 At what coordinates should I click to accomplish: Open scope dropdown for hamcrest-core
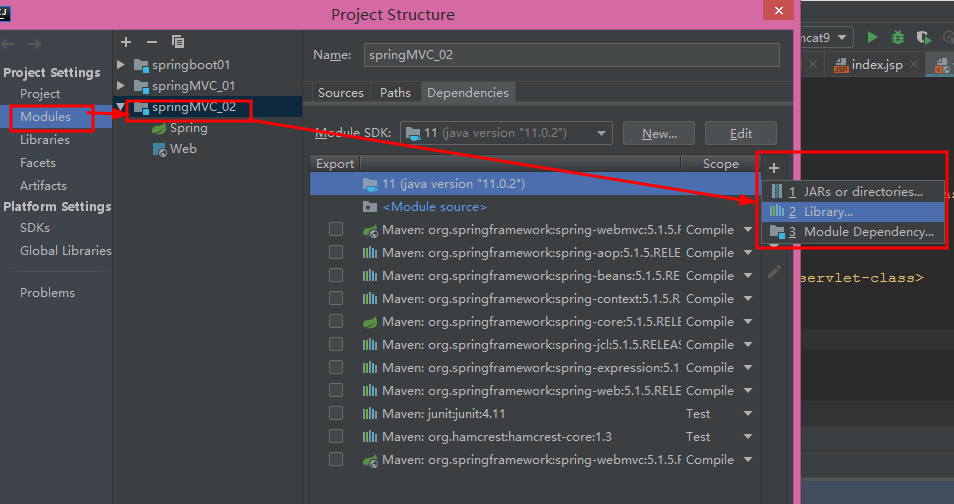pyautogui.click(x=748, y=436)
